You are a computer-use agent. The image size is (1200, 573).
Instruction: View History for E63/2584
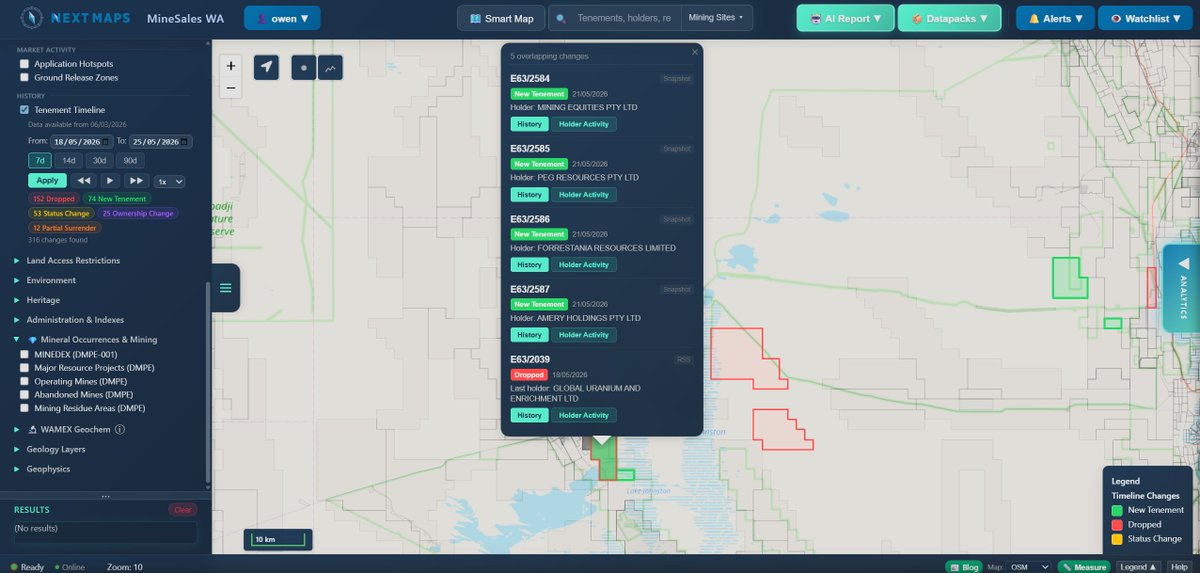click(529, 124)
